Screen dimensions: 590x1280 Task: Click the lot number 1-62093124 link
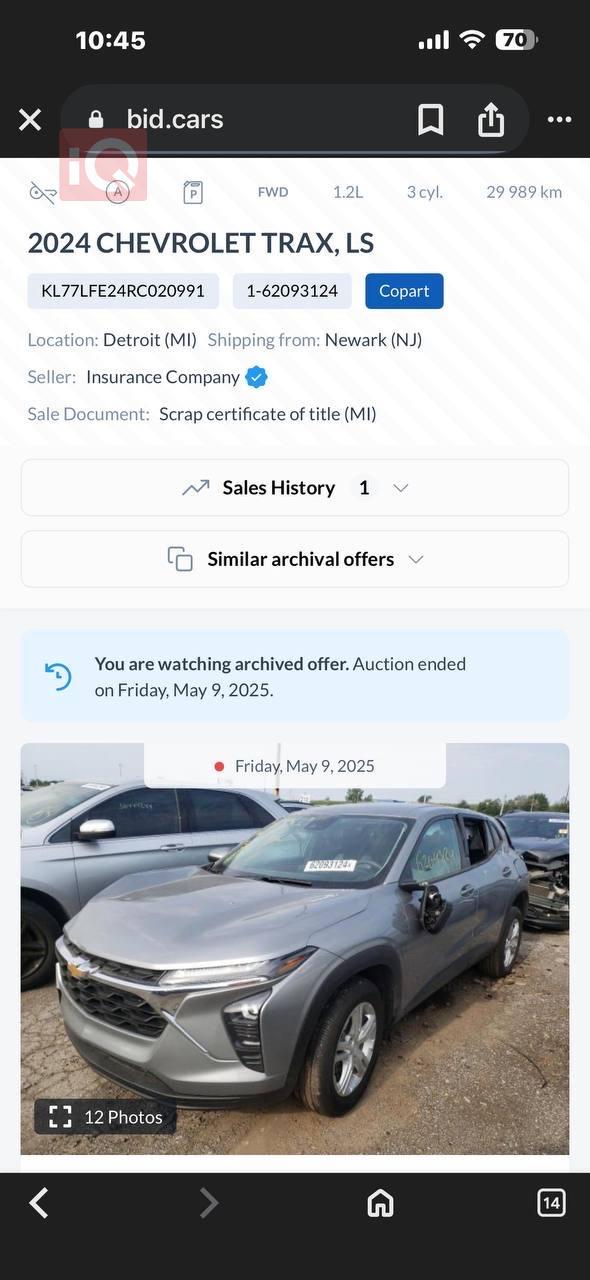[289, 291]
